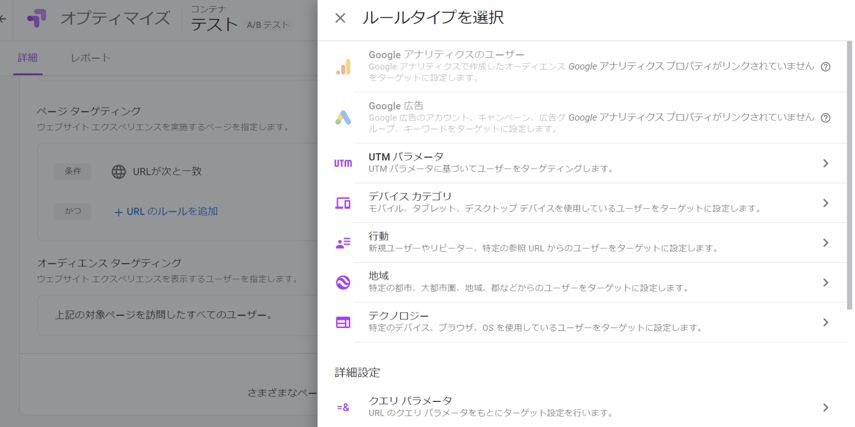The image size is (855, 427).
Task: Click the 条件 label chip
Action: click(73, 172)
